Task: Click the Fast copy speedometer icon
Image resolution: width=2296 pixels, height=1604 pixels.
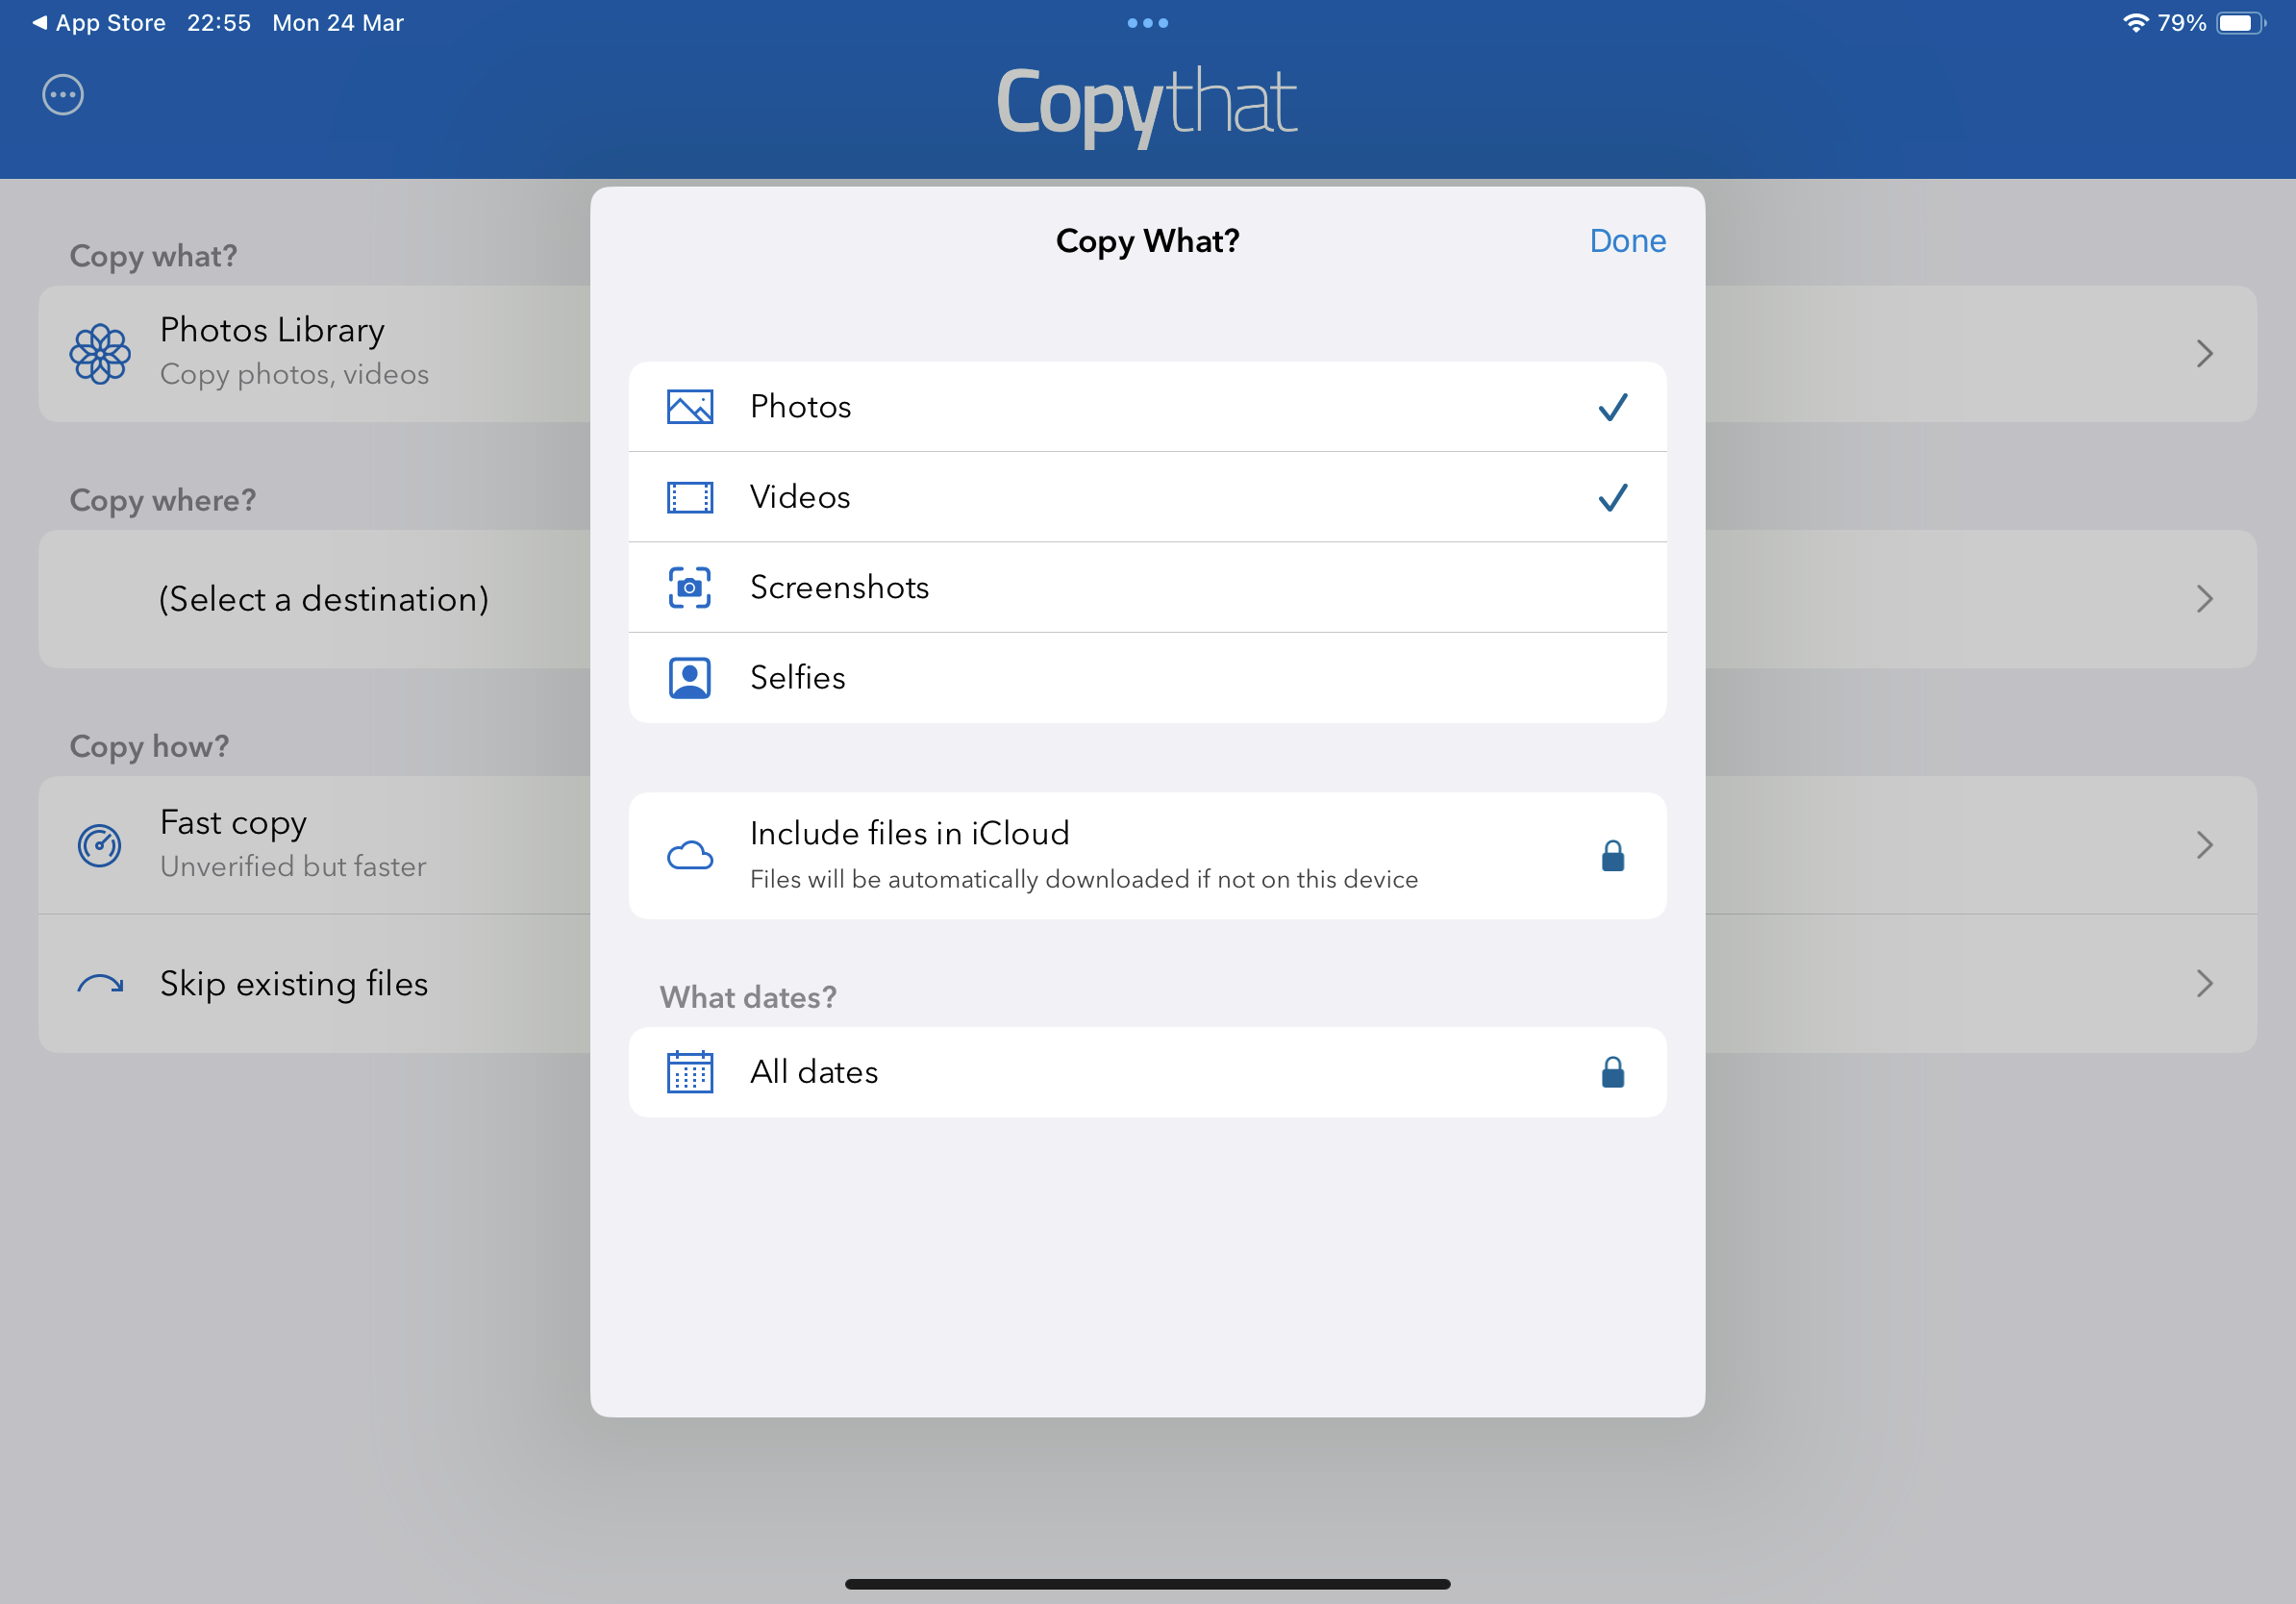Action: pos(100,845)
